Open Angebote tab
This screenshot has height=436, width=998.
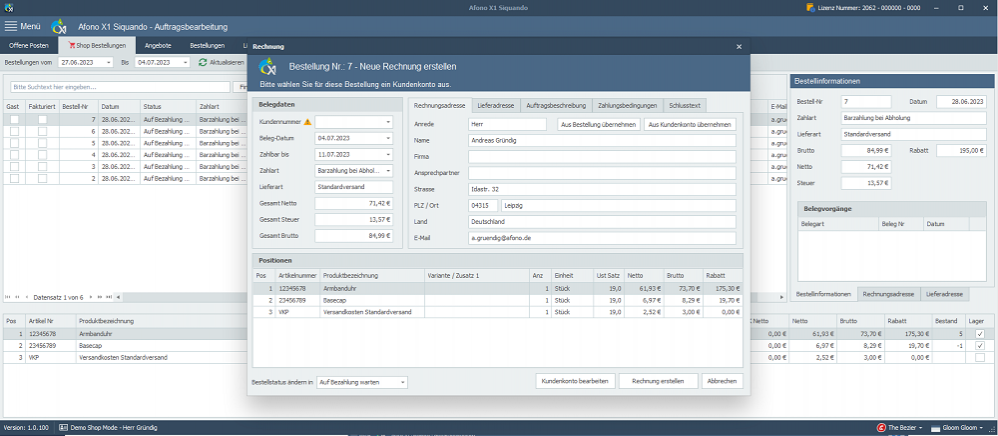(x=158, y=46)
